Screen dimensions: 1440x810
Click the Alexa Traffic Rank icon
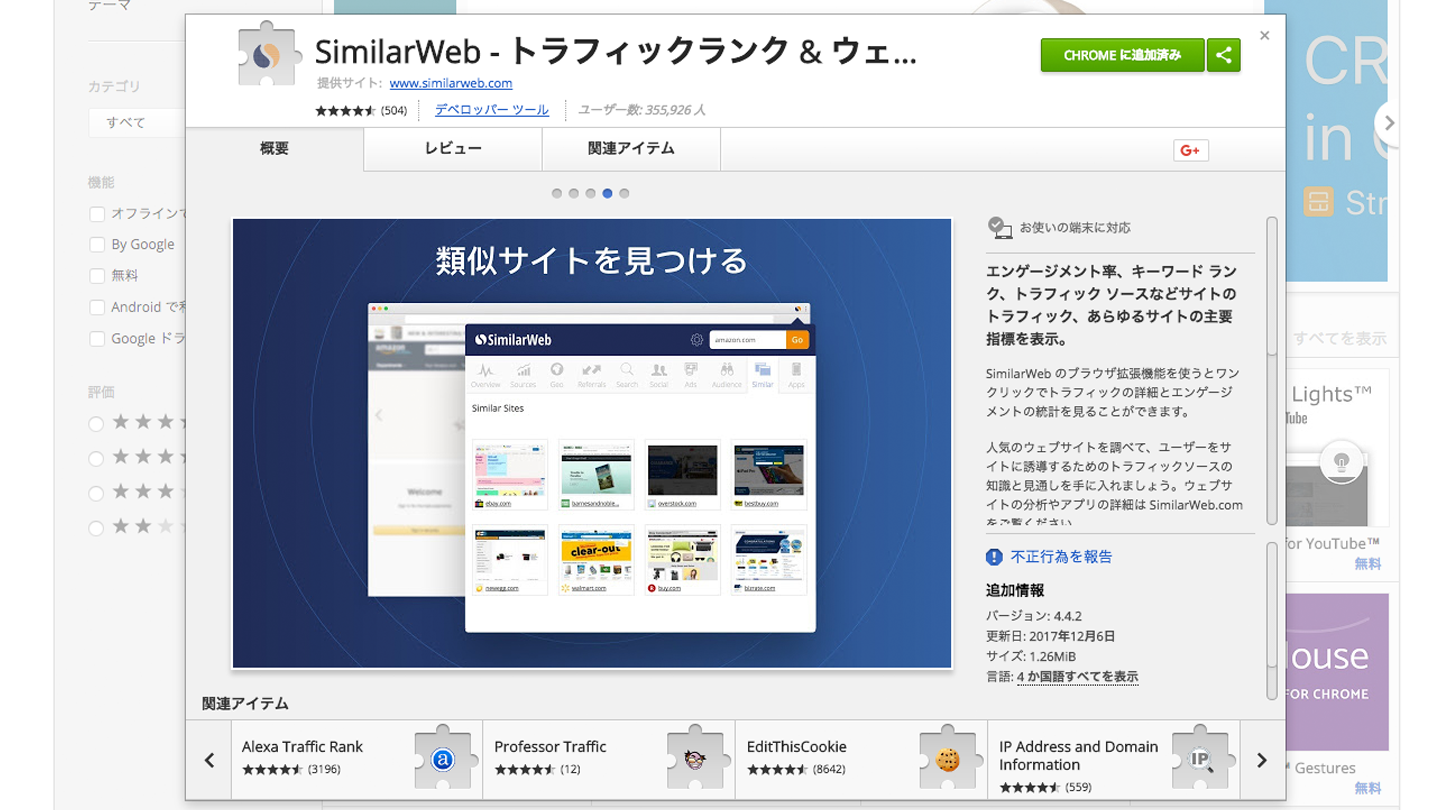(x=443, y=759)
